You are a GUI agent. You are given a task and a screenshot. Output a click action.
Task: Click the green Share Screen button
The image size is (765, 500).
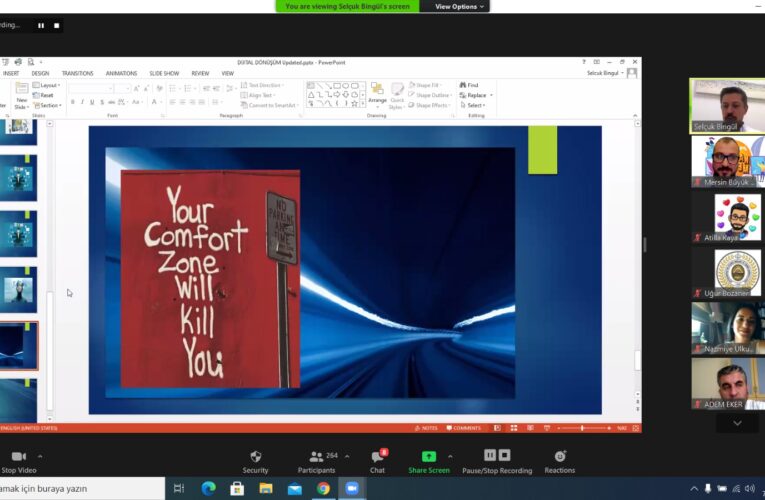coord(428,457)
